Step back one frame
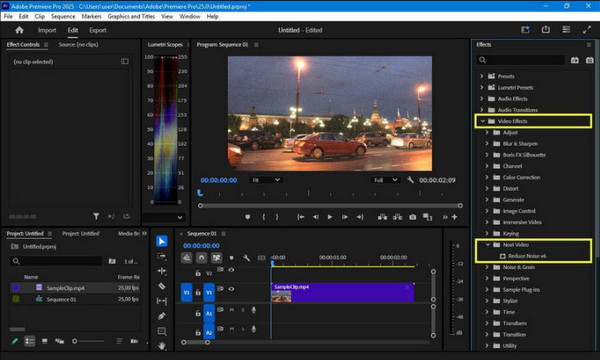Screen dimensions: 600x360 click(315, 217)
